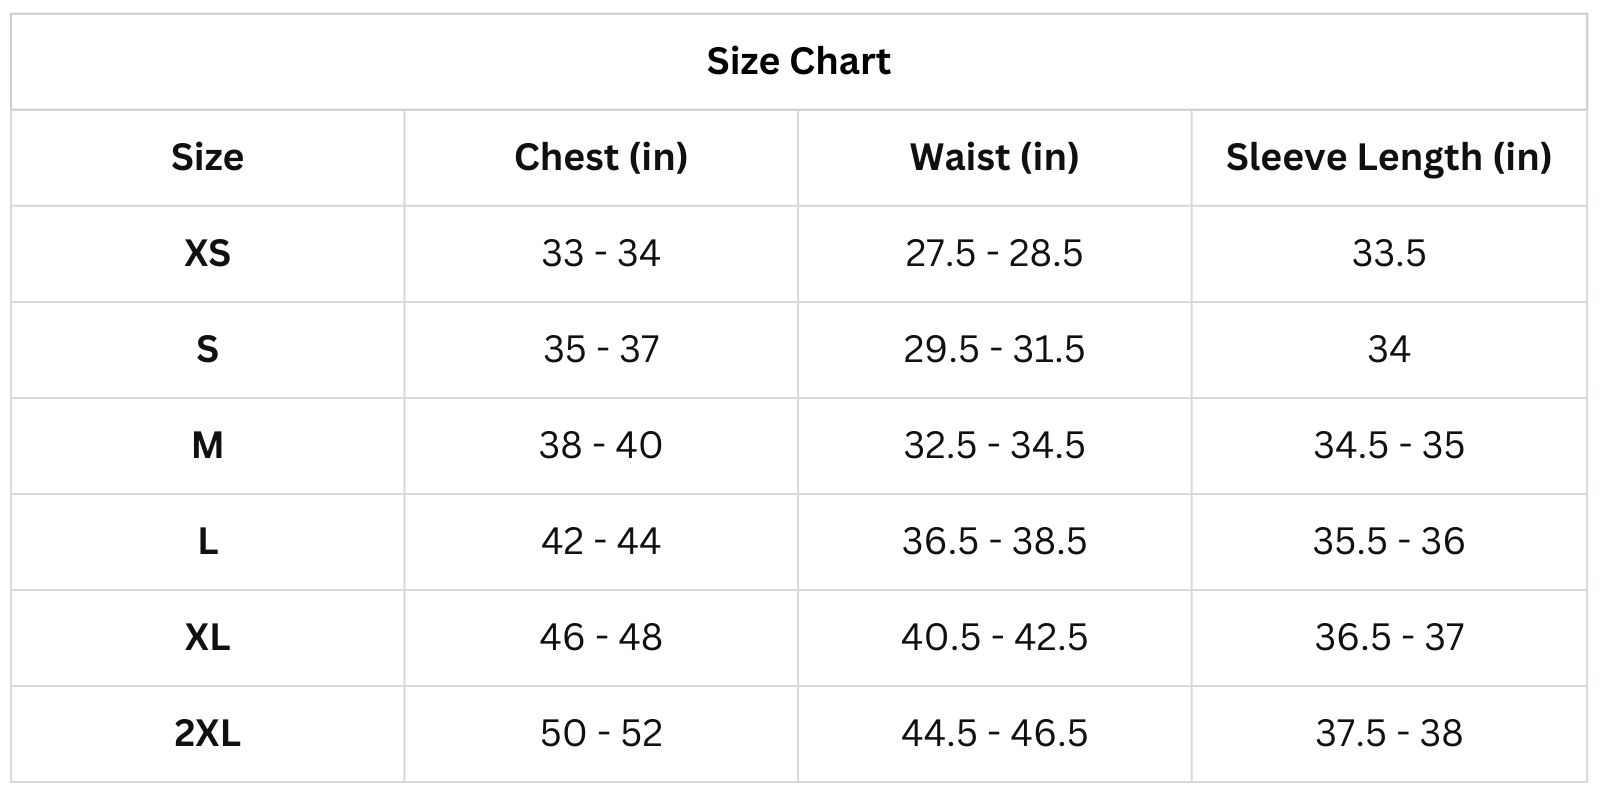The height and width of the screenshot is (800, 1600).
Task: Click the chest measurement 50 - 52
Action: [601, 734]
